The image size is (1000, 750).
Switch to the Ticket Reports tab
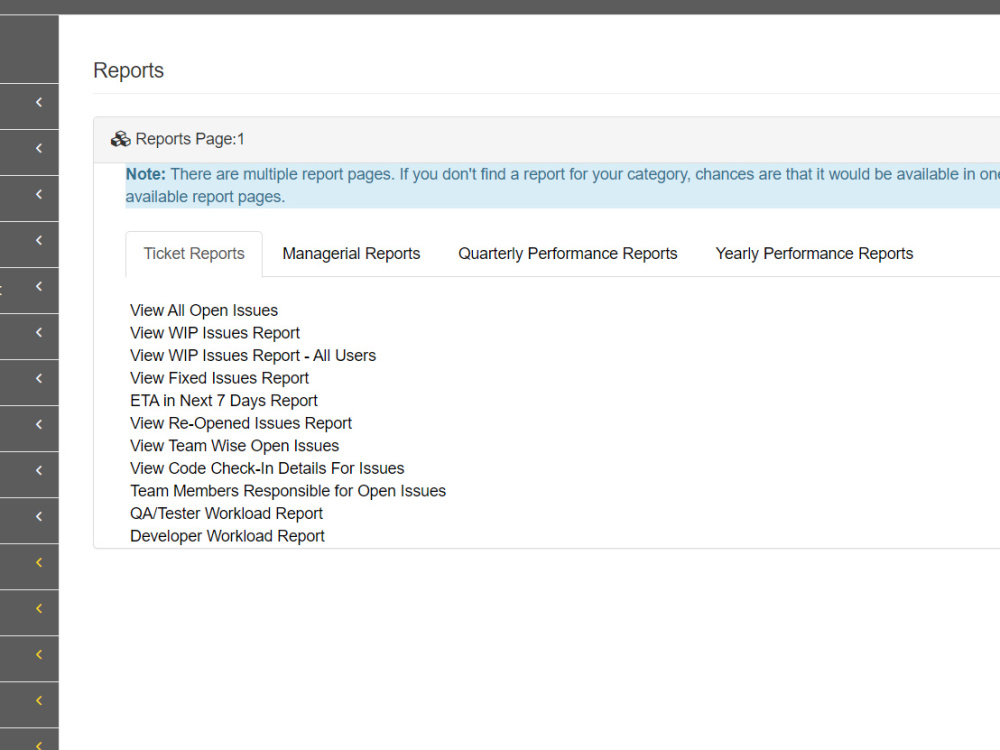pyautogui.click(x=194, y=254)
